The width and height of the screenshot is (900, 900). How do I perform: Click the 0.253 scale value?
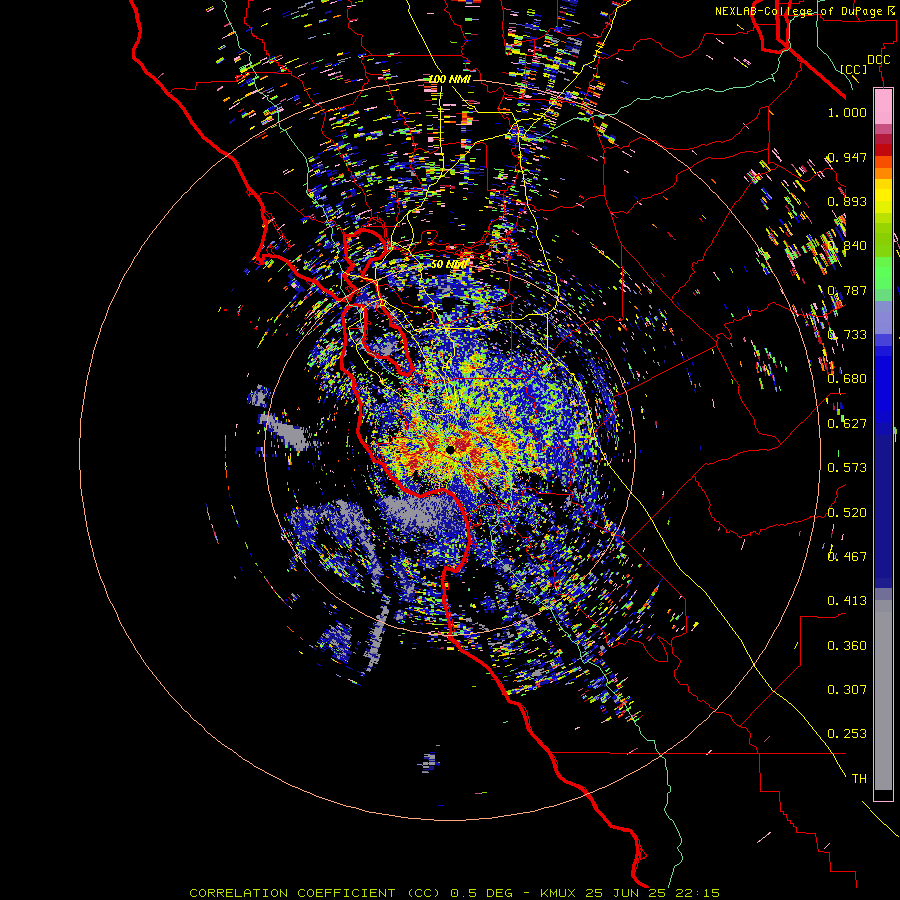tap(847, 734)
